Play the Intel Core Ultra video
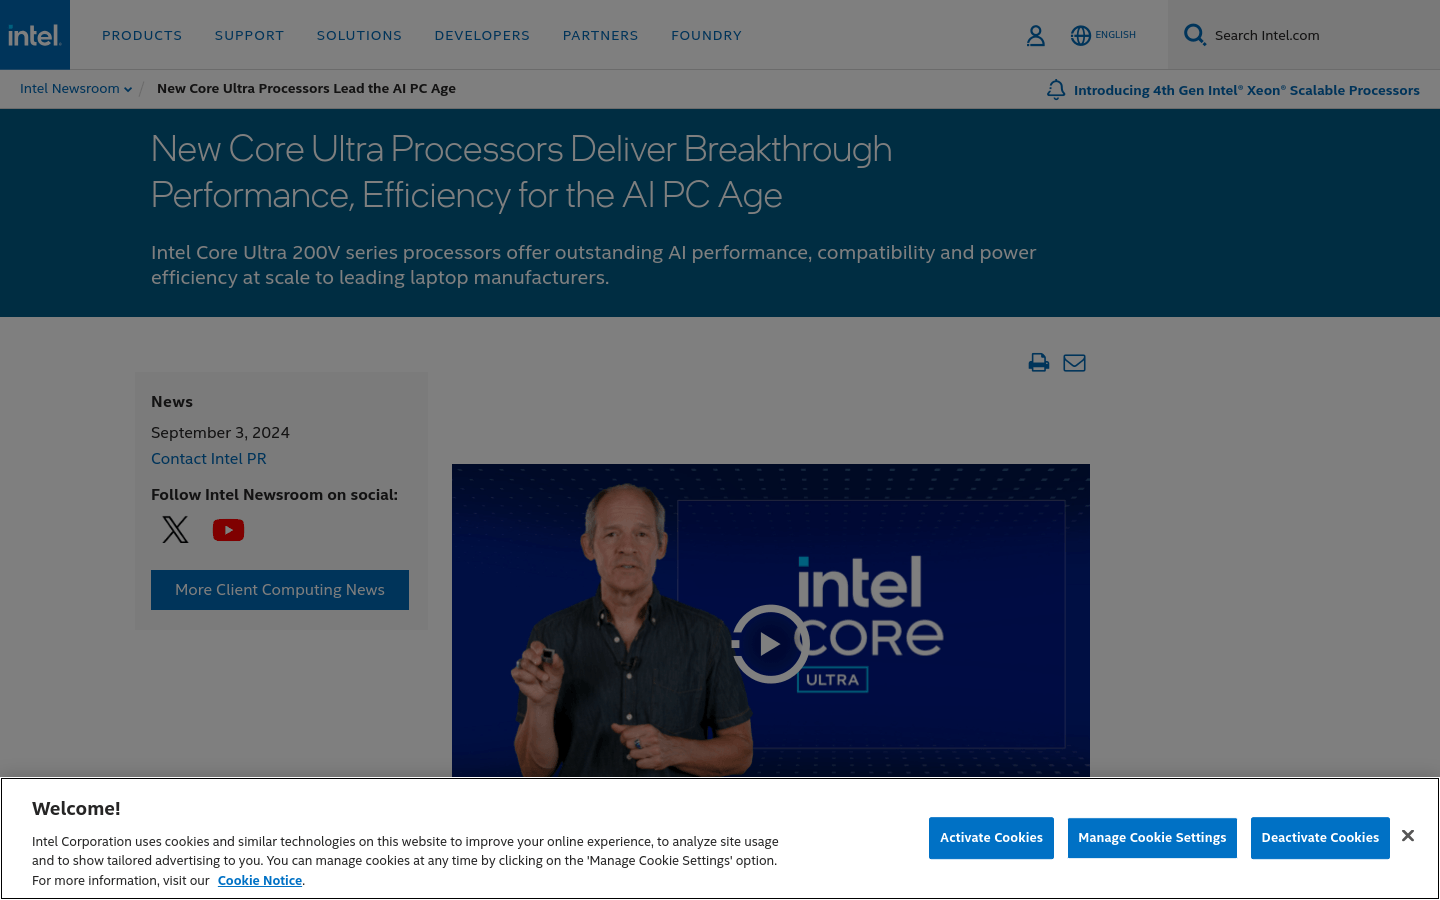 (x=770, y=643)
